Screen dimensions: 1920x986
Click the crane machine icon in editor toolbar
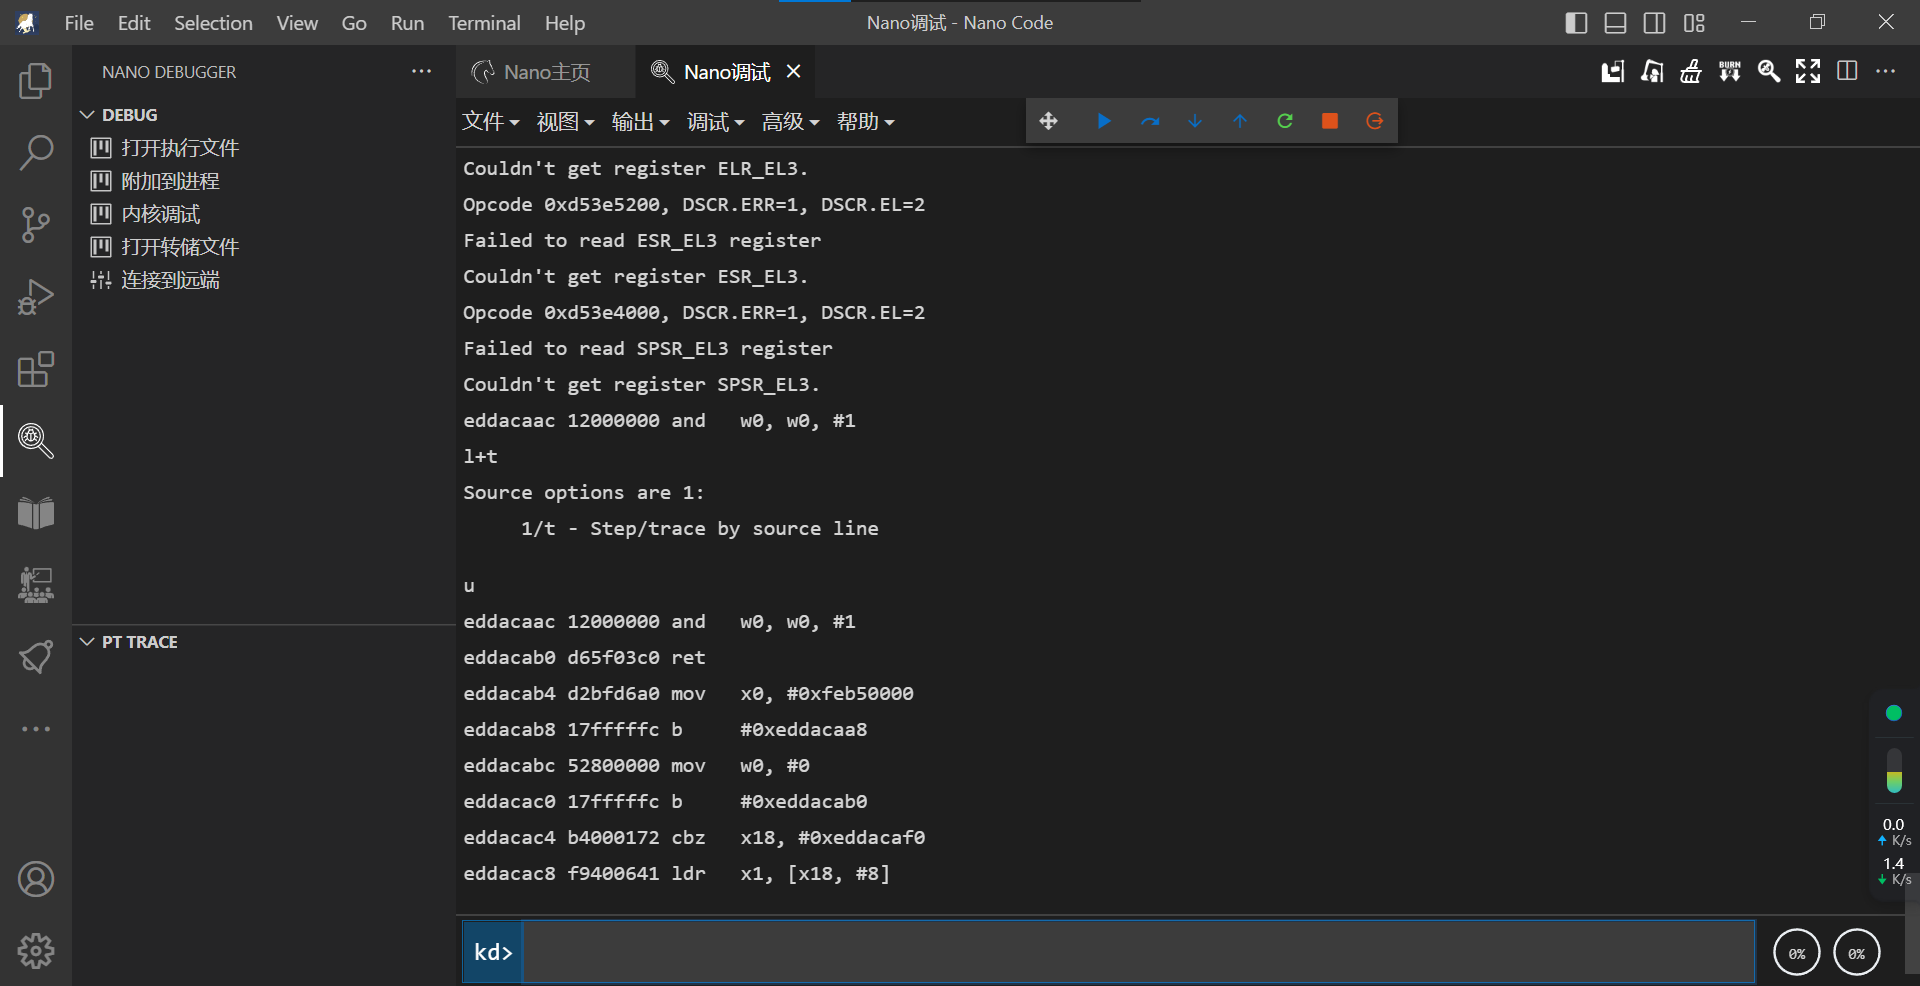[1612, 71]
